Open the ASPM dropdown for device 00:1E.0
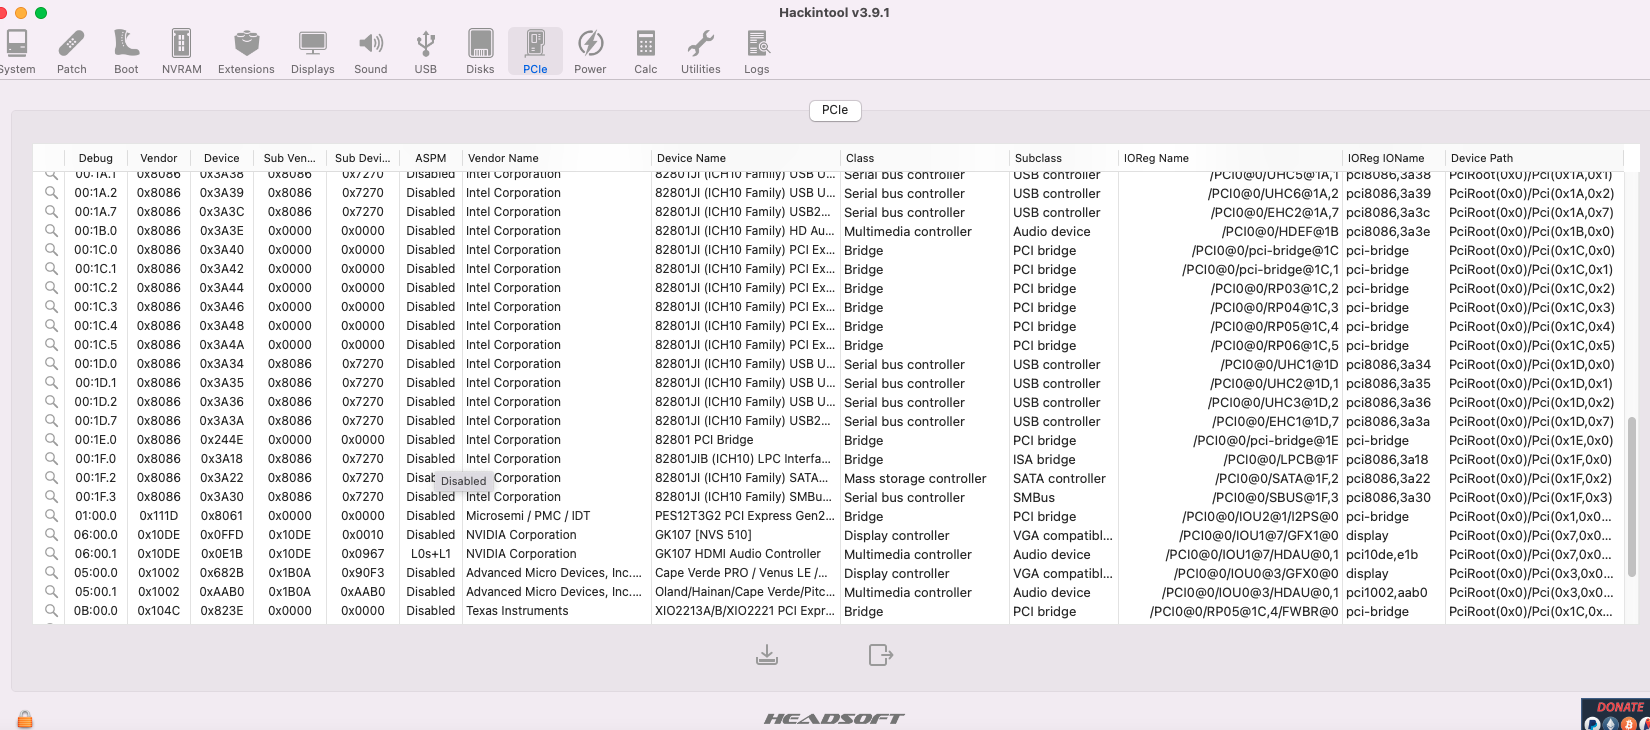The height and width of the screenshot is (730, 1650). click(431, 440)
